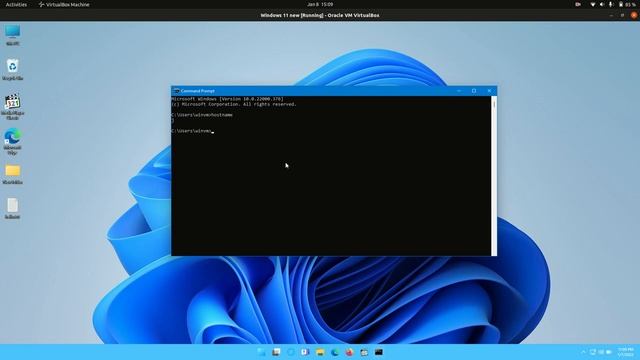The width and height of the screenshot is (640, 360).
Task: Open network icon in Windows tray
Action: [x=593, y=352]
